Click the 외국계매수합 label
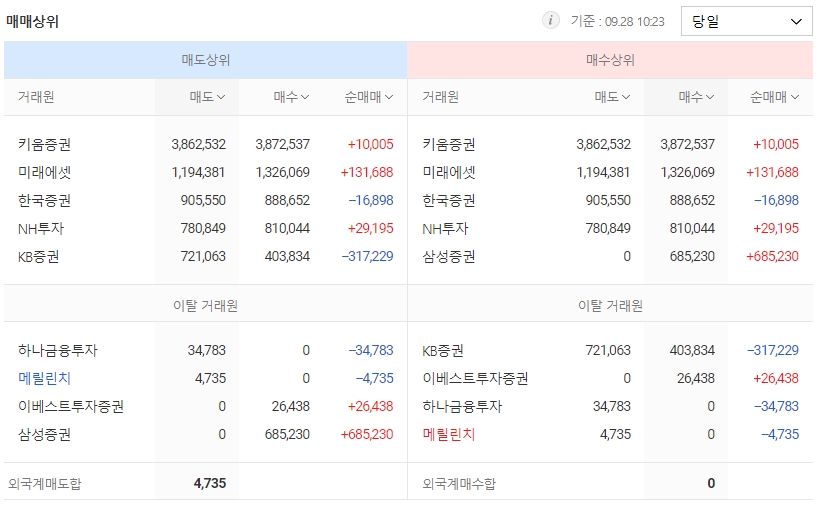The width and height of the screenshot is (820, 505). click(459, 484)
